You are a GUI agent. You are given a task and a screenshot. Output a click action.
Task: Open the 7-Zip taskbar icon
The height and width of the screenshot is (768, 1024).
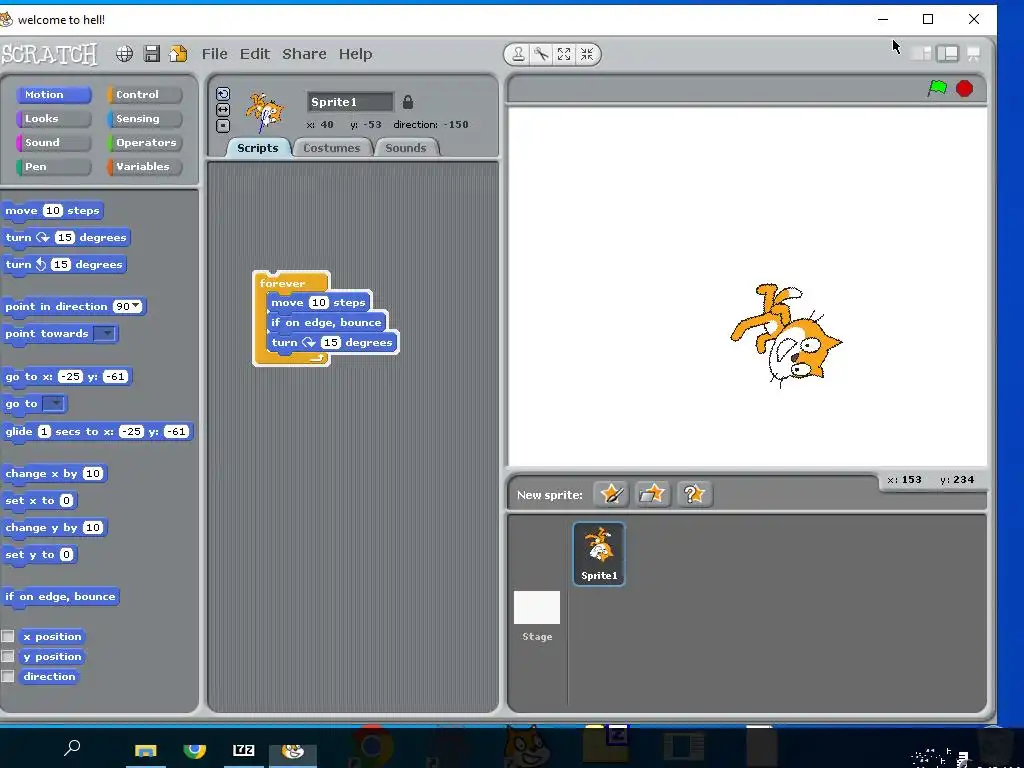(244, 750)
